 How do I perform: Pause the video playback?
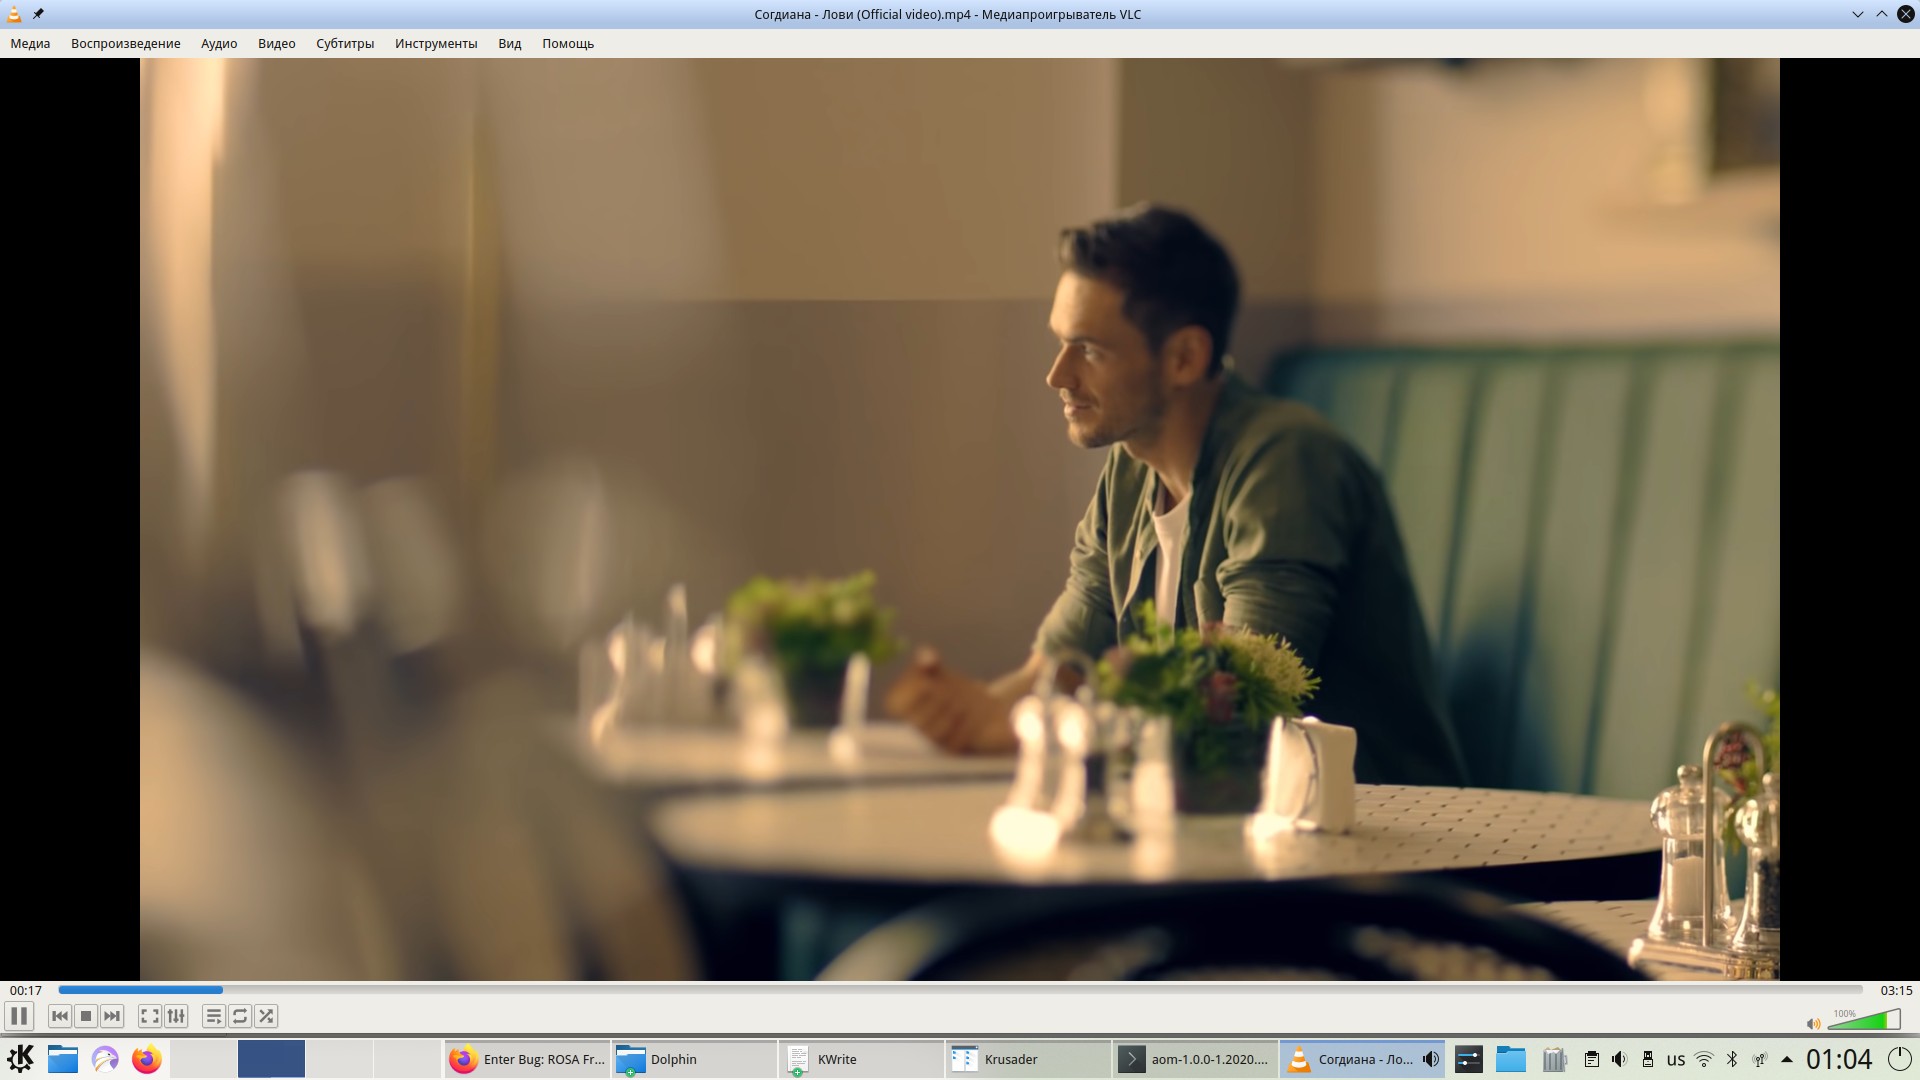click(19, 1016)
